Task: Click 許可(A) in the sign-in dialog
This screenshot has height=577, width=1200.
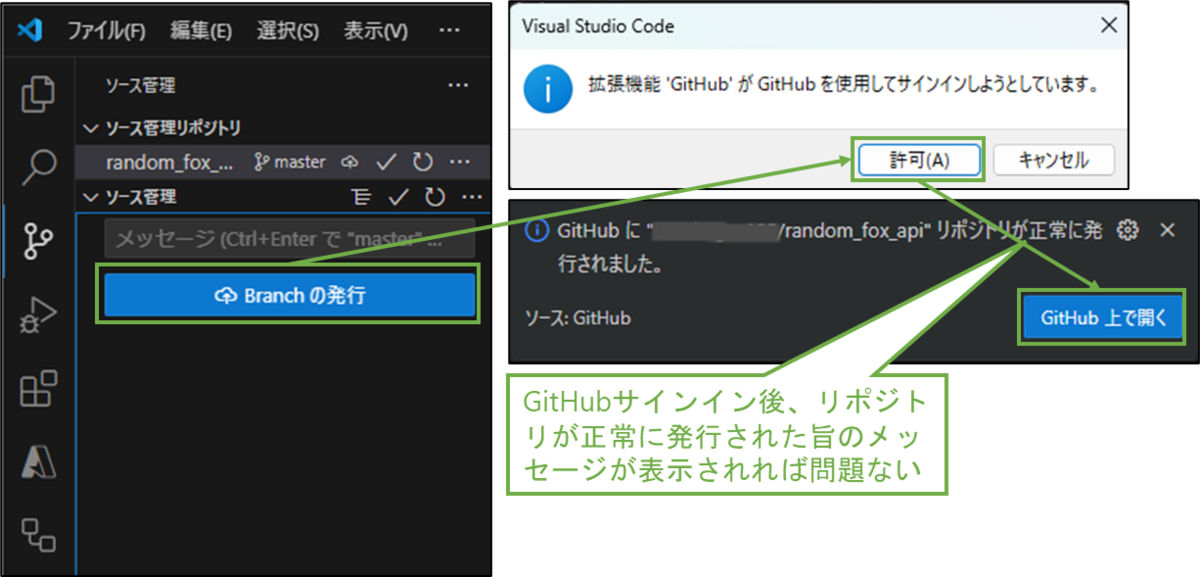Action: click(x=919, y=160)
